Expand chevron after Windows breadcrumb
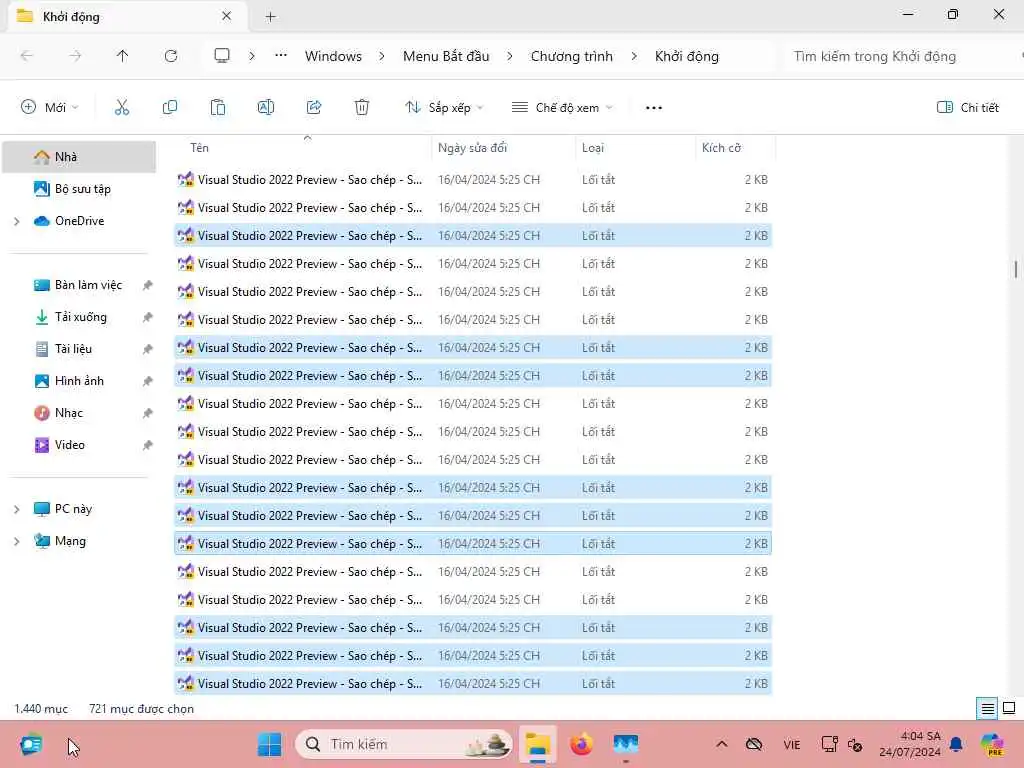1024x768 pixels. pos(382,56)
